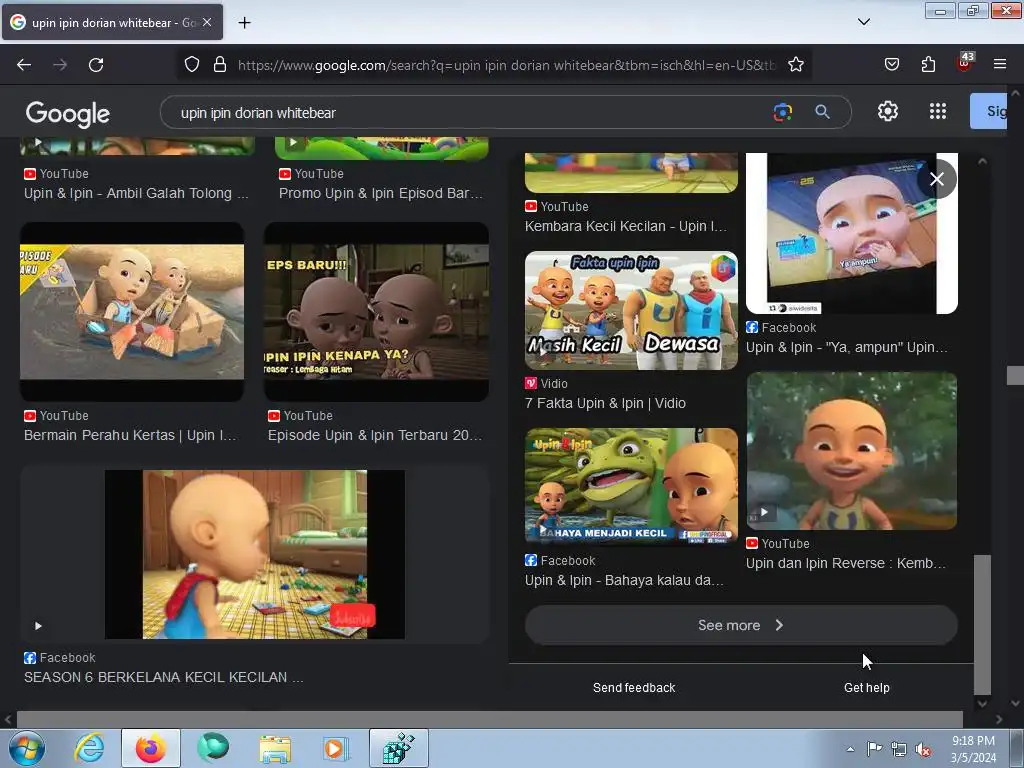Open the muted volume tray icon
The image size is (1024, 768).
click(923, 750)
